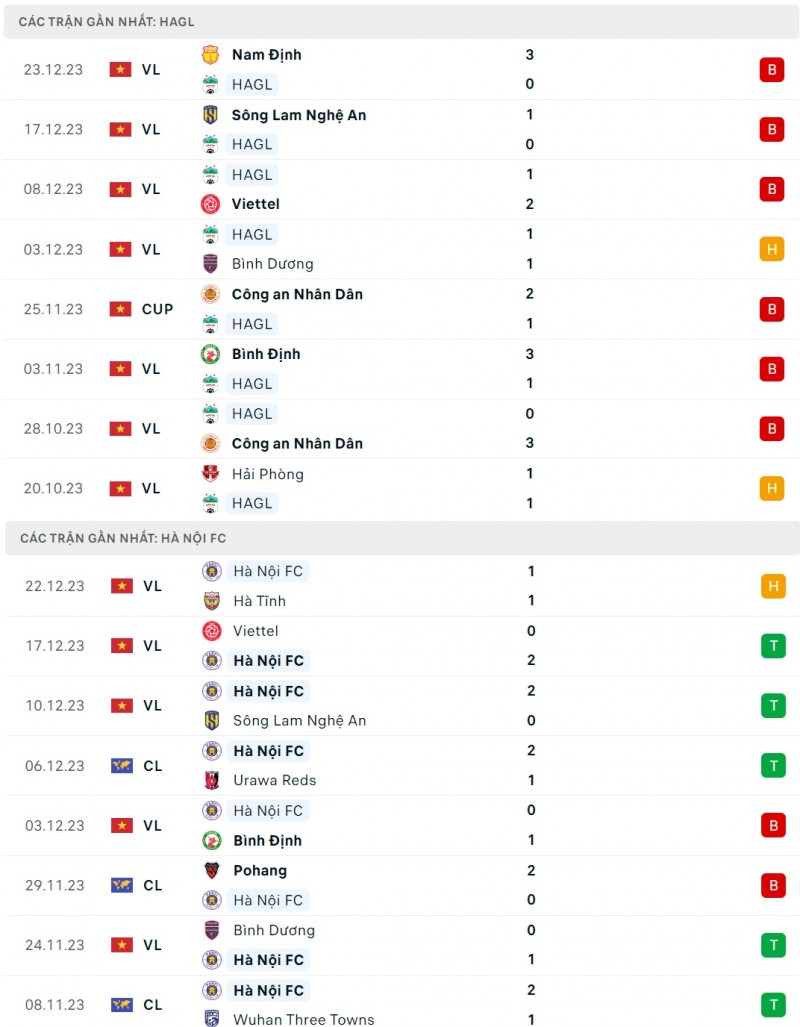
Task: Click the Hà Tĩnh team logo
Action: click(x=211, y=601)
